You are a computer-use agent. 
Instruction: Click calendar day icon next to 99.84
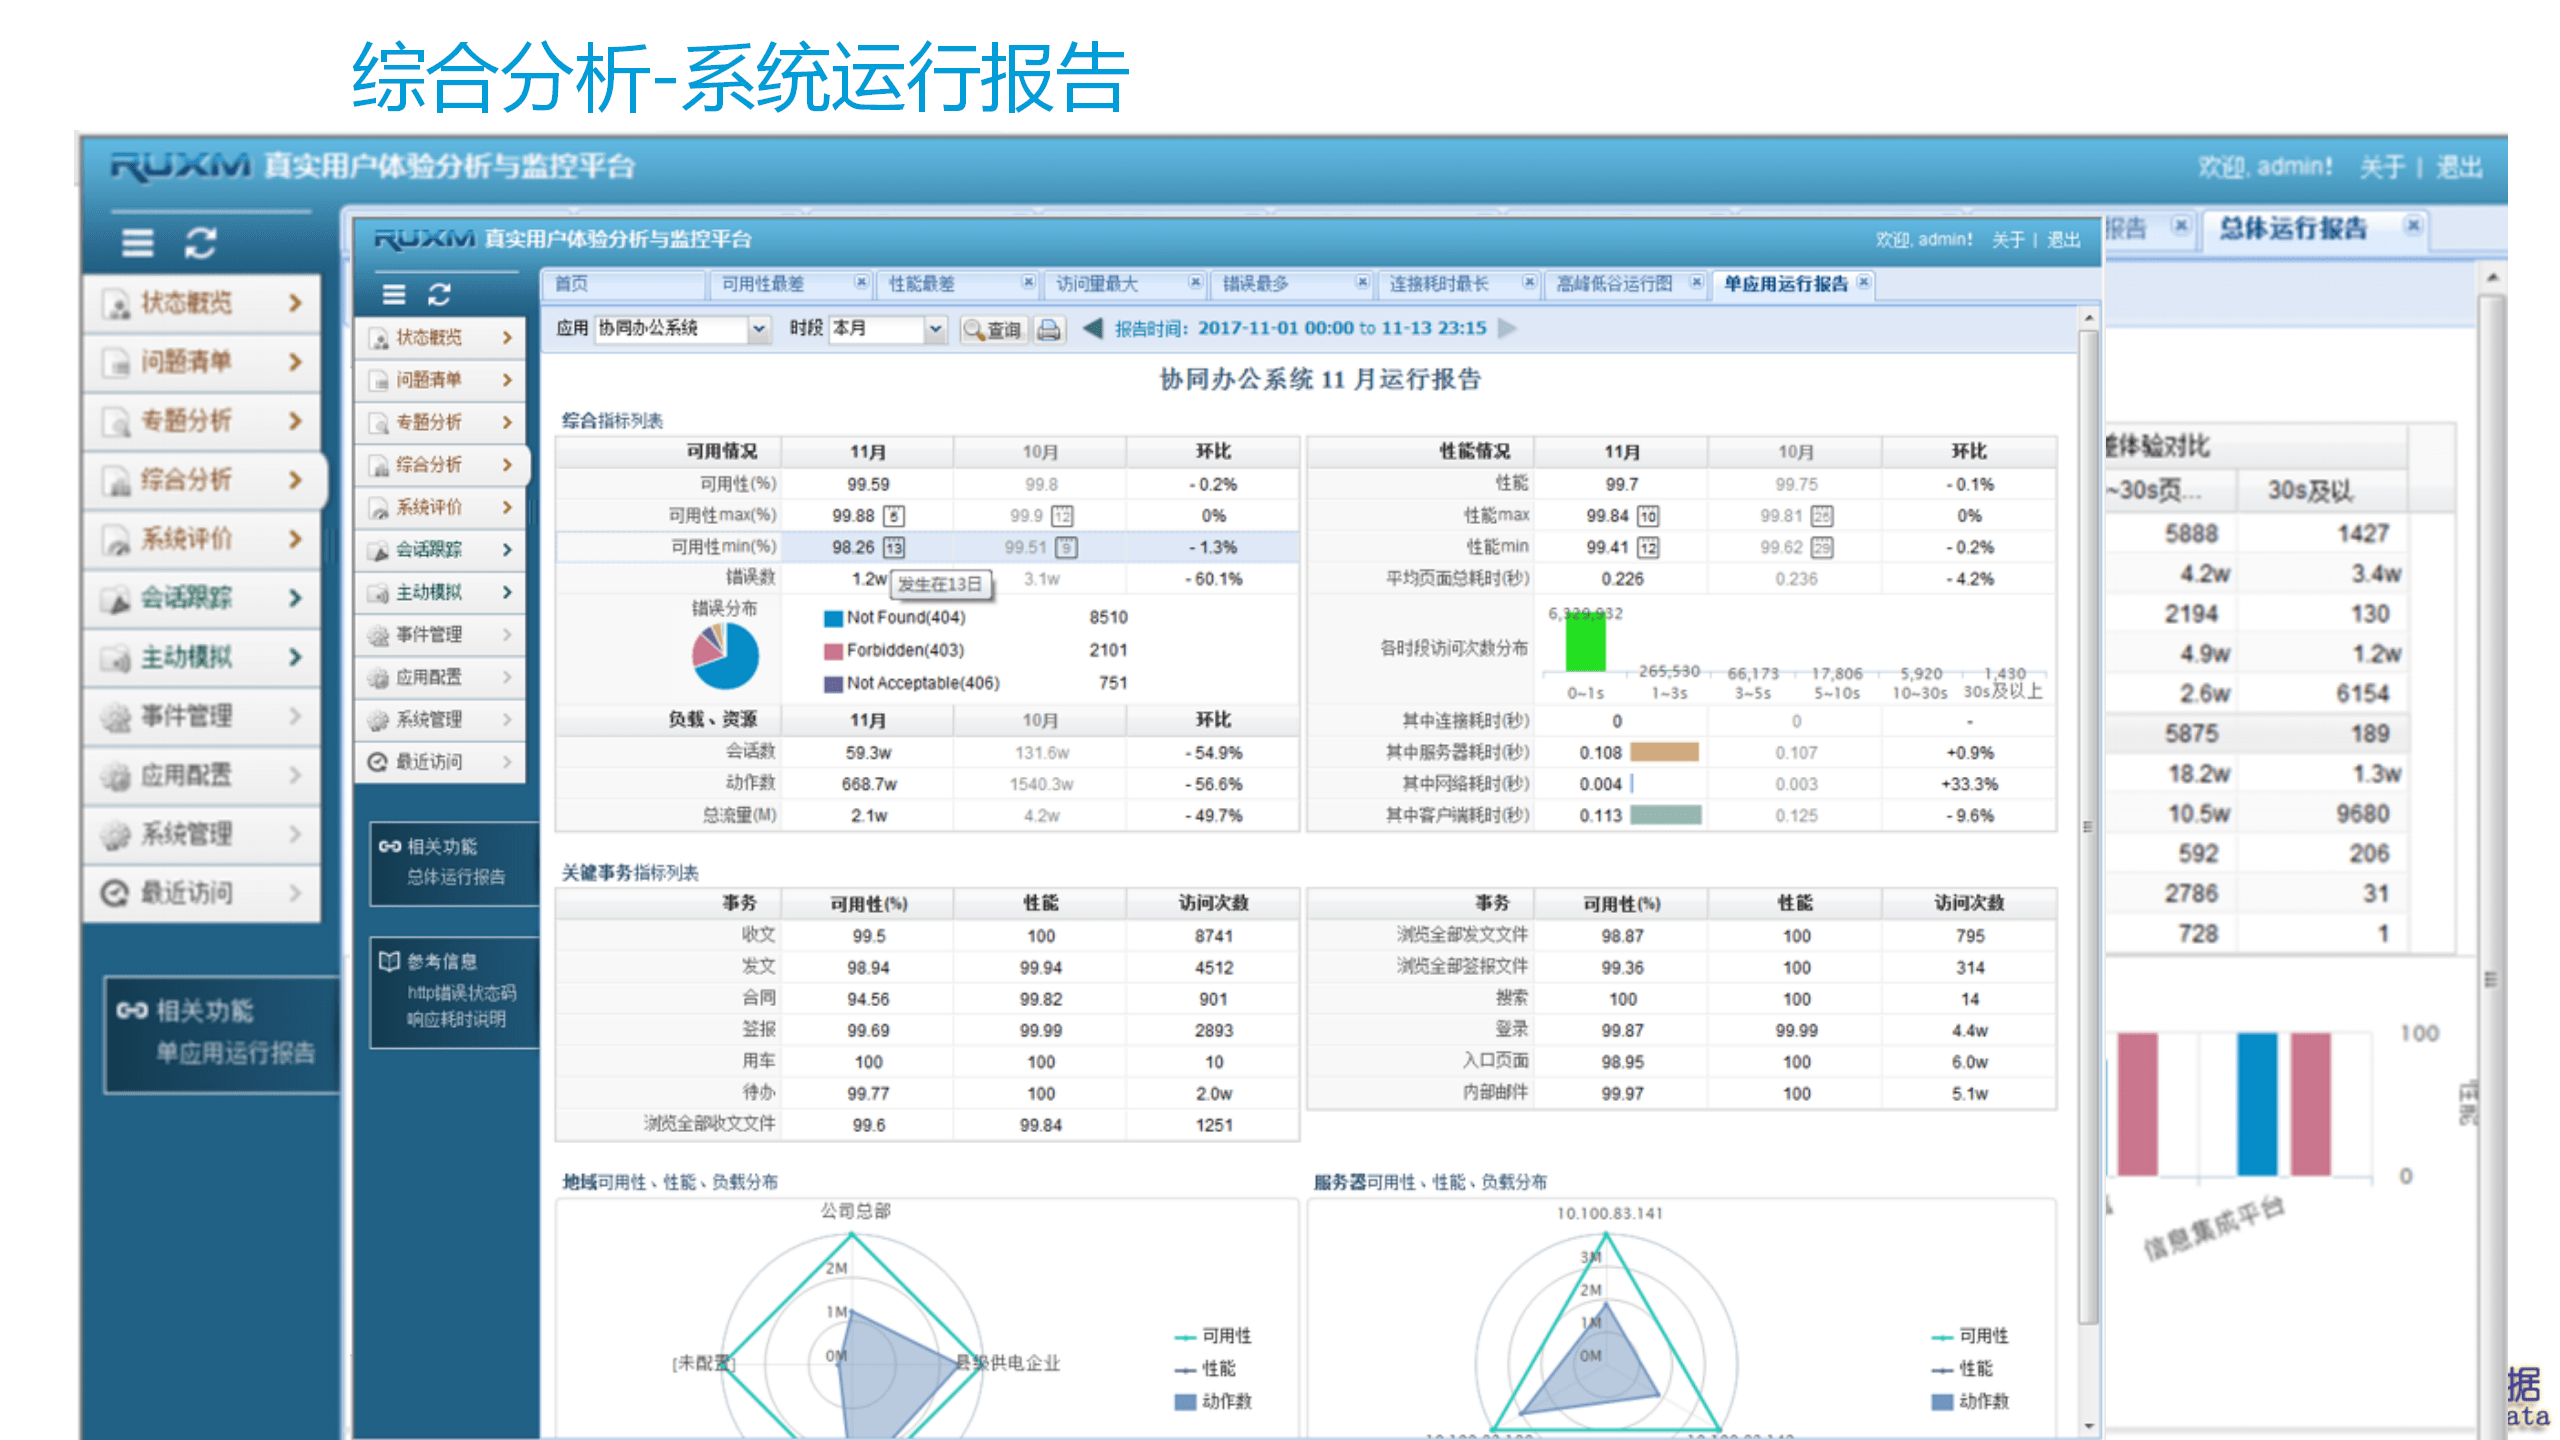[1648, 516]
